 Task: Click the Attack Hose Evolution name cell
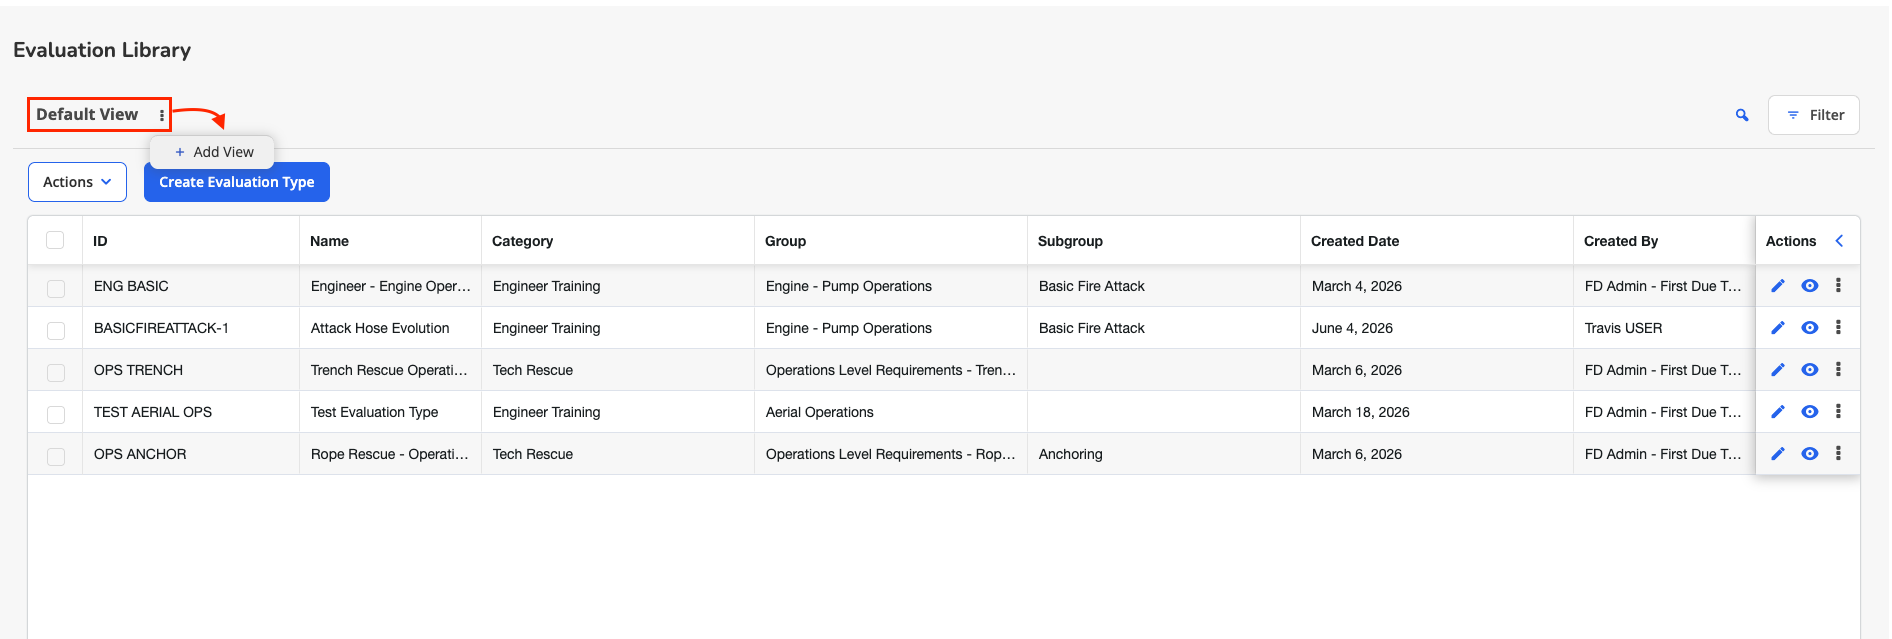click(x=390, y=328)
